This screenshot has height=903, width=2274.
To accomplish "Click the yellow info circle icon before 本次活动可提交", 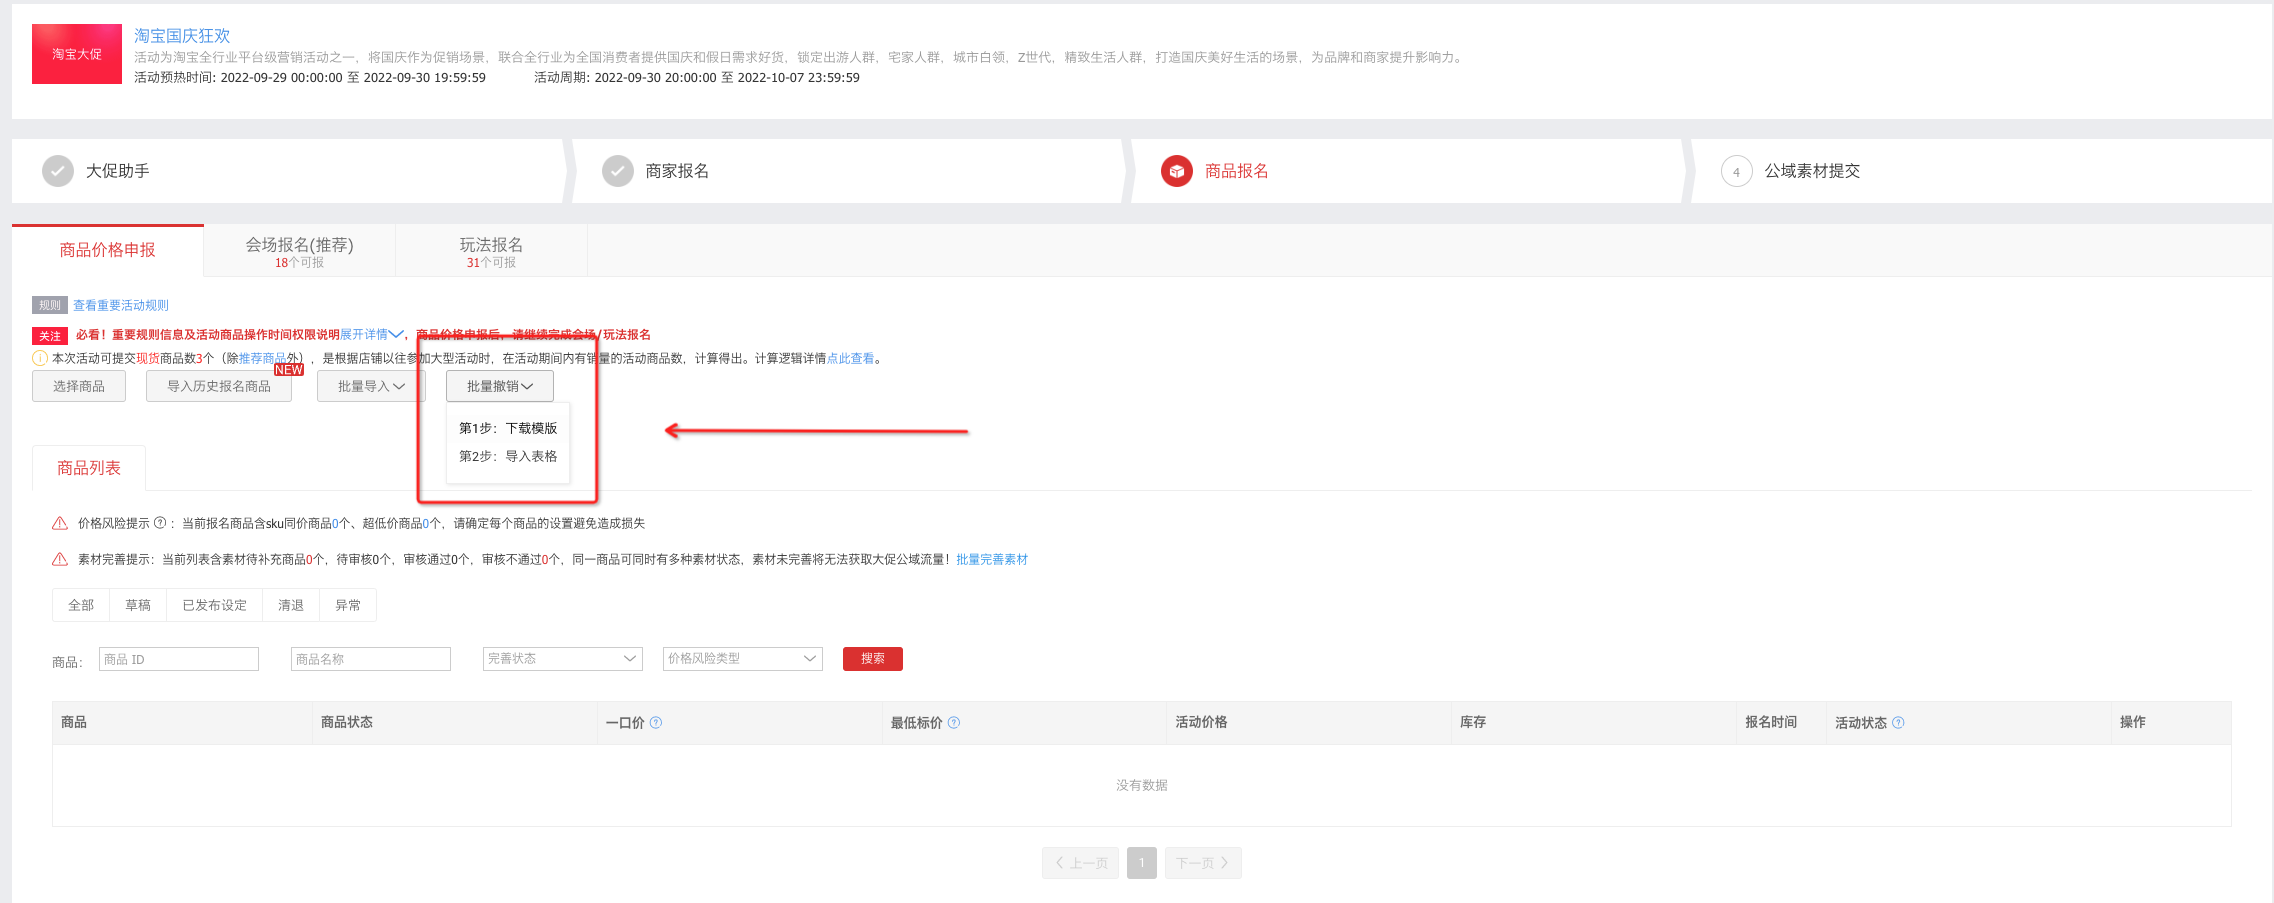I will point(40,358).
